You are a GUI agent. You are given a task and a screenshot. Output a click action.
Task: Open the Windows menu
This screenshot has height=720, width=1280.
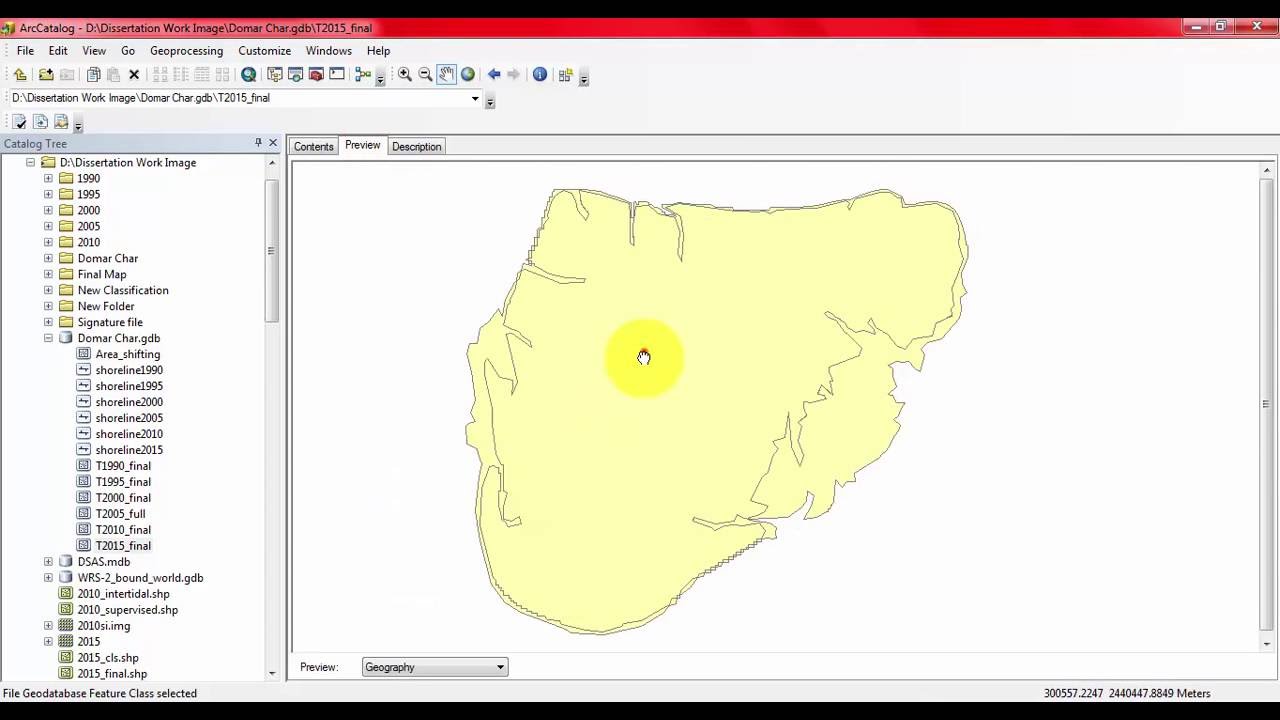[x=328, y=50]
